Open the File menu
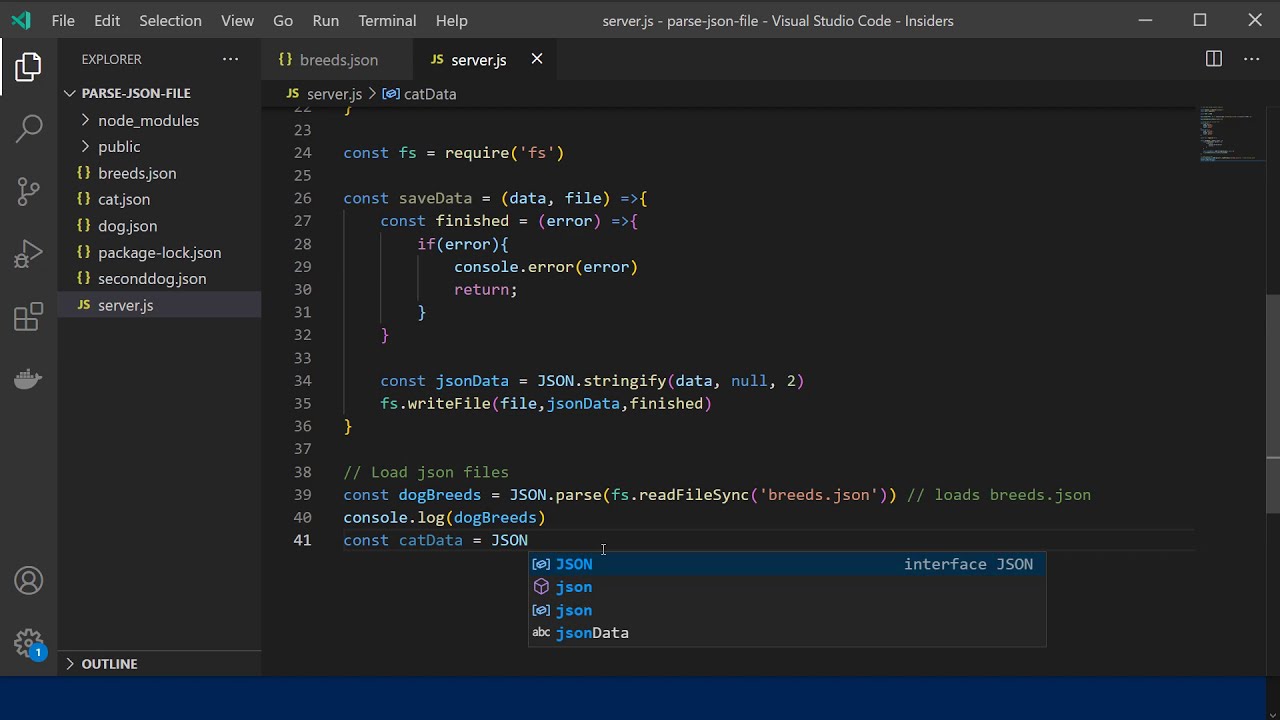Viewport: 1280px width, 720px height. click(x=63, y=20)
